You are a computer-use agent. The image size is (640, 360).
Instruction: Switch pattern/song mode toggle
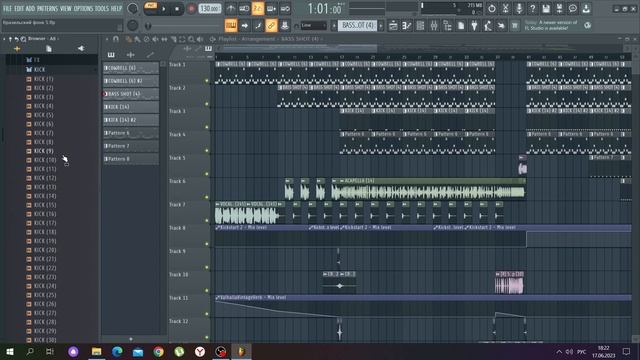coord(151,9)
